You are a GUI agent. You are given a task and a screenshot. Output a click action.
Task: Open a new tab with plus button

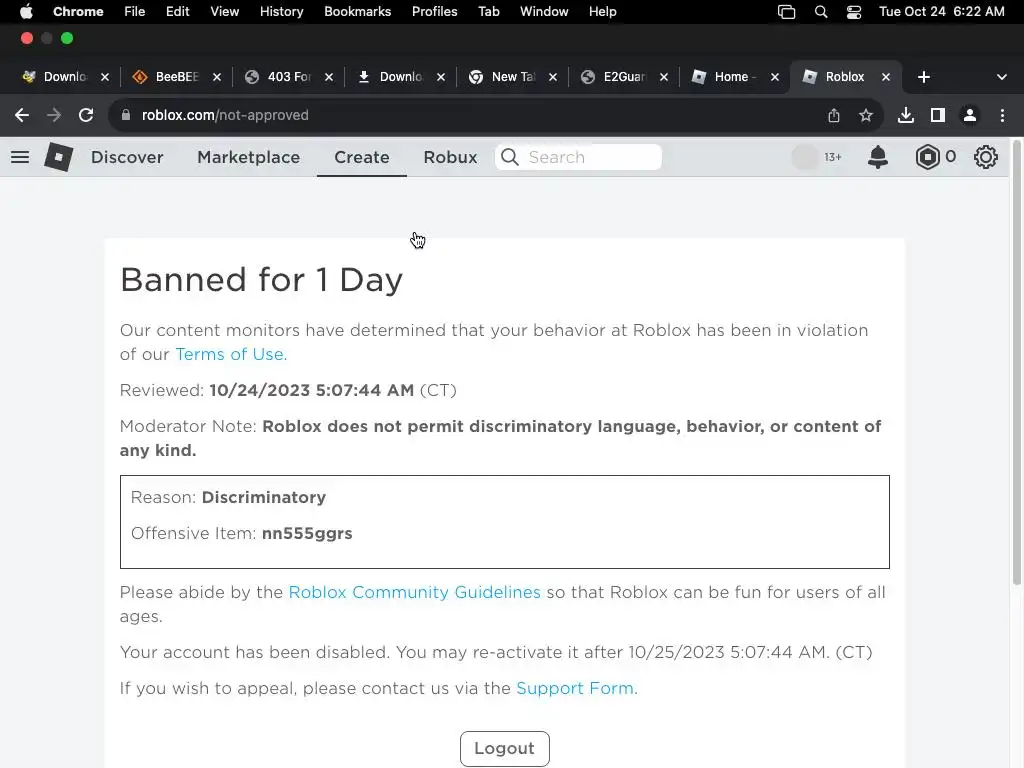click(923, 77)
